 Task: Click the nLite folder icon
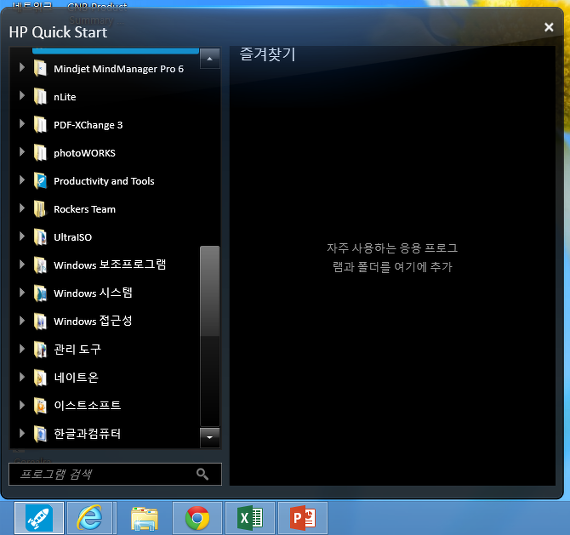coord(40,97)
